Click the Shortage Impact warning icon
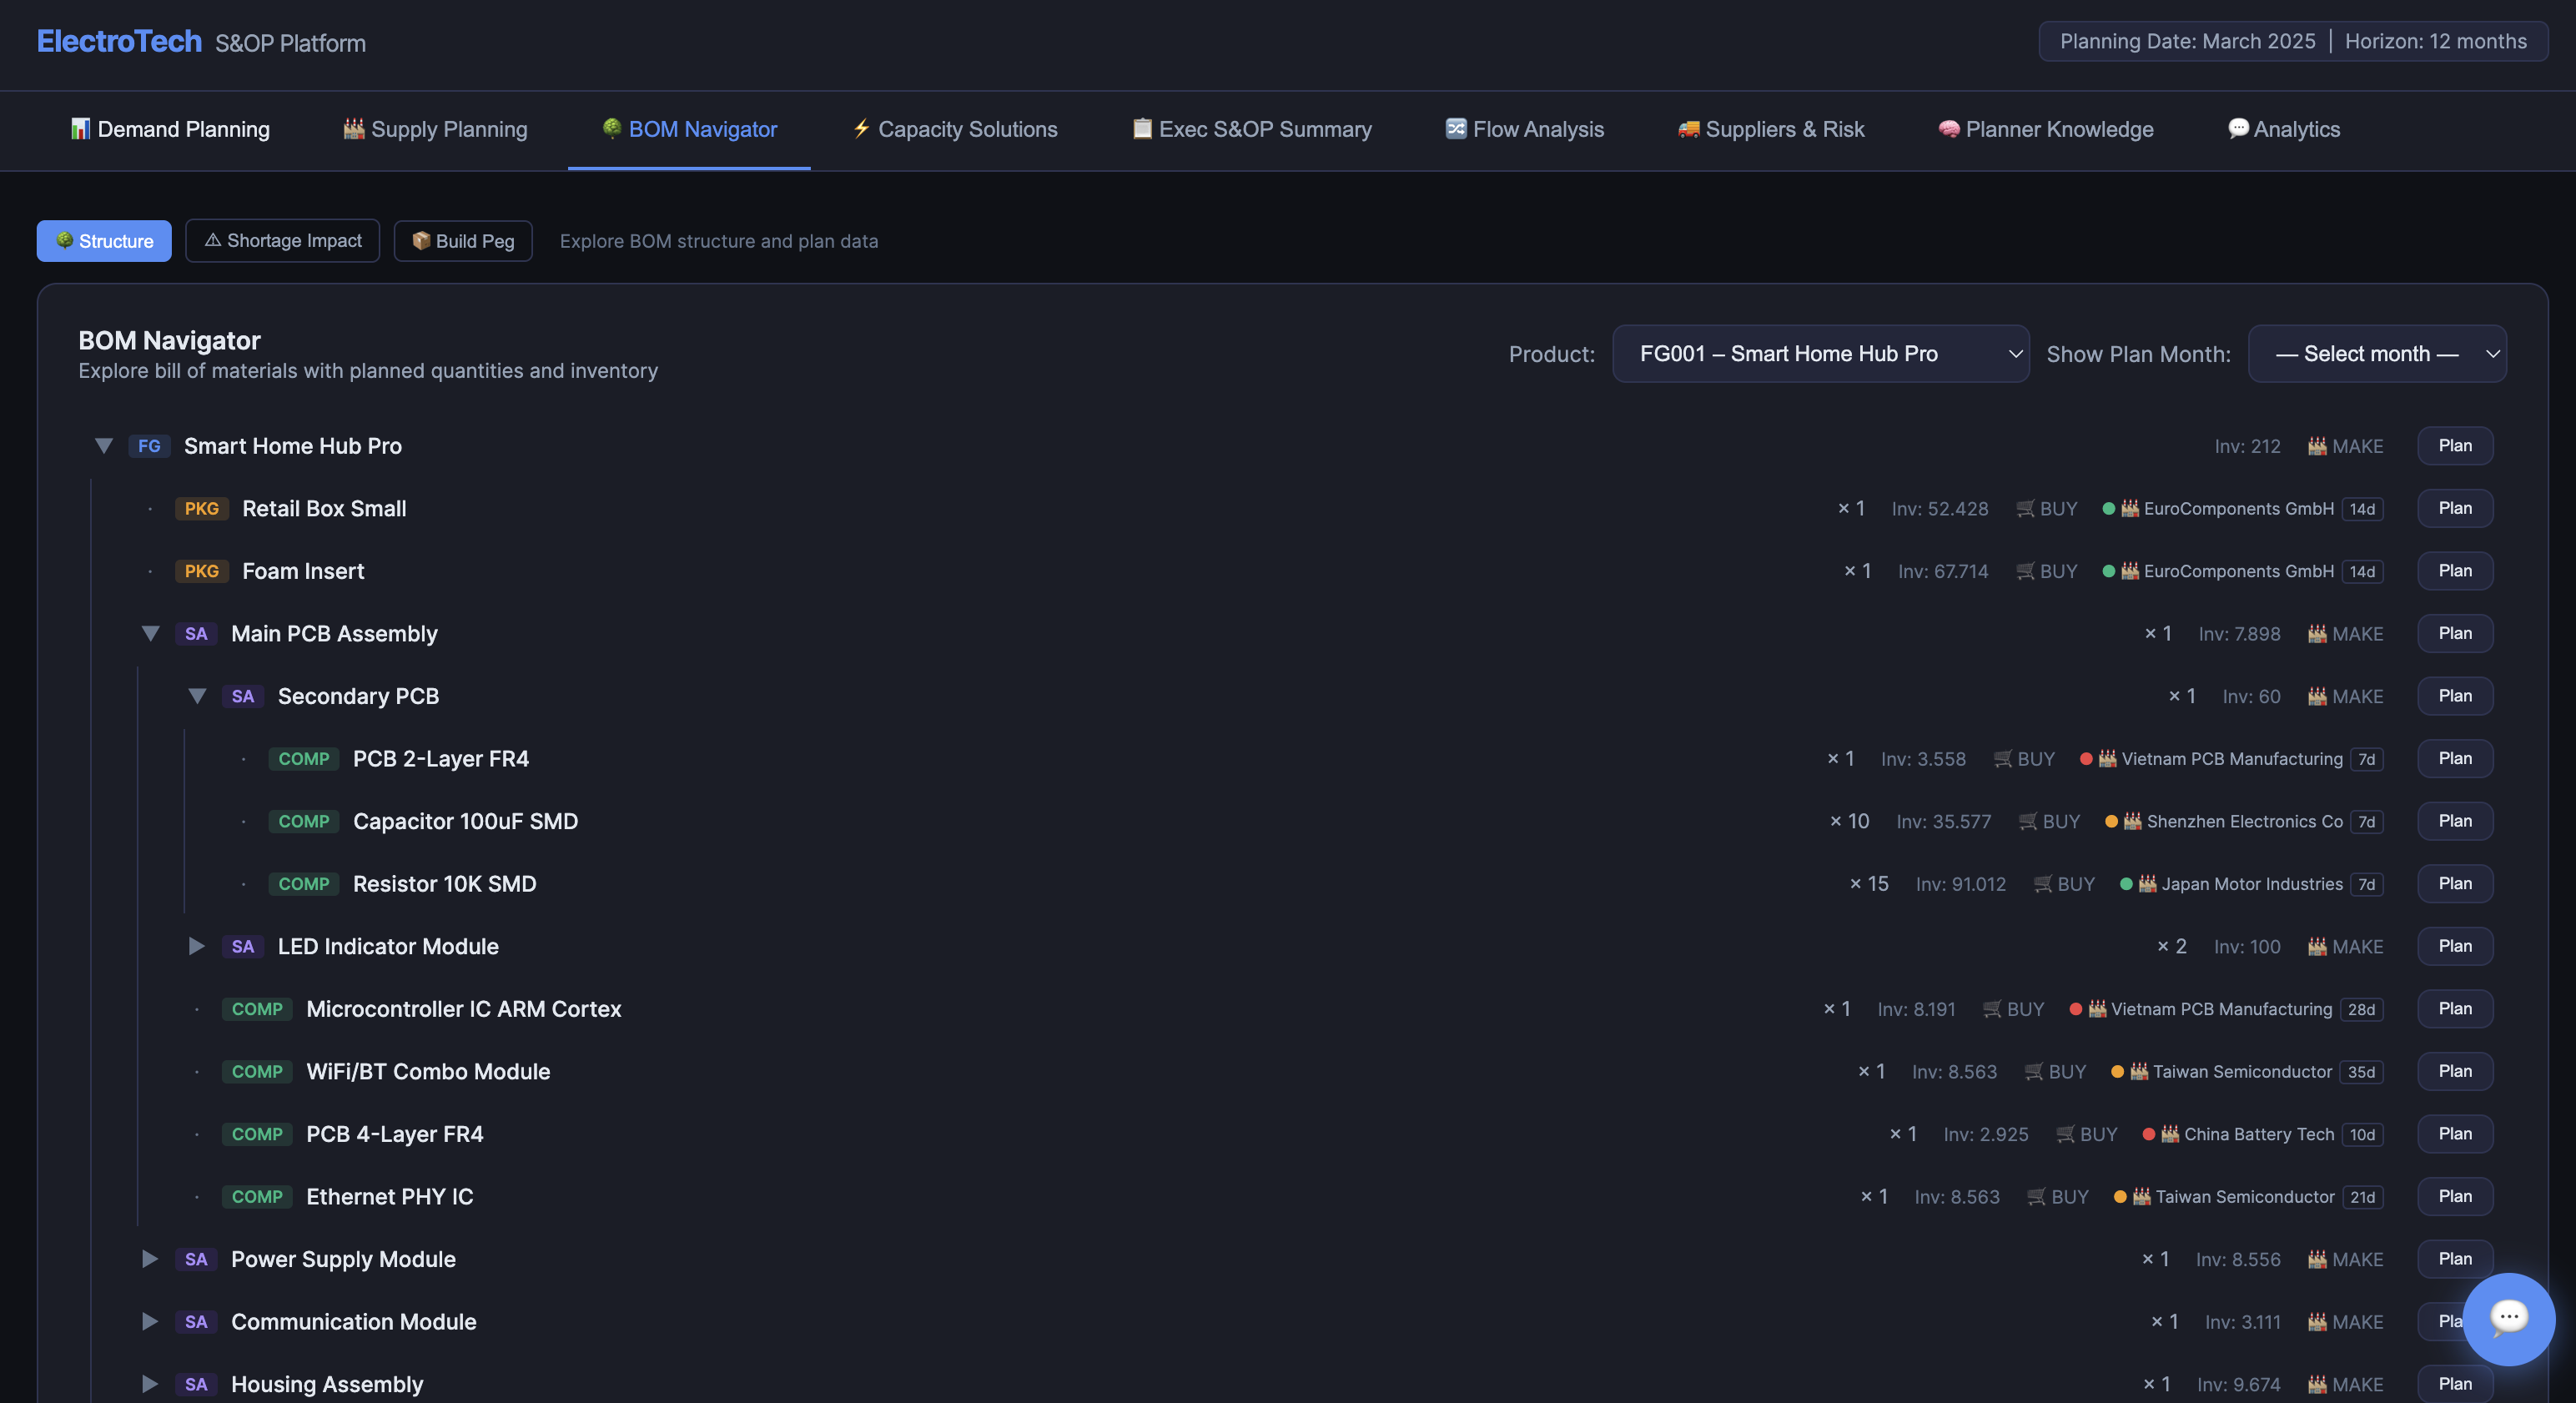 click(213, 240)
